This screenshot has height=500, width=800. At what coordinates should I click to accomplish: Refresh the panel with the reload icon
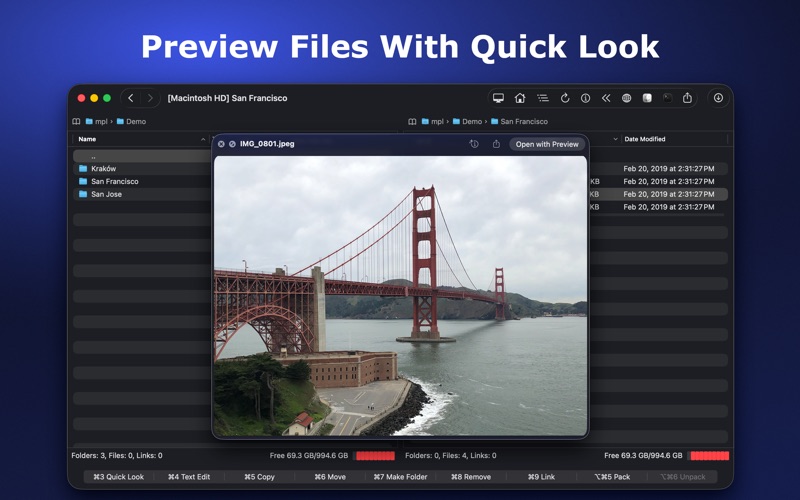[565, 98]
